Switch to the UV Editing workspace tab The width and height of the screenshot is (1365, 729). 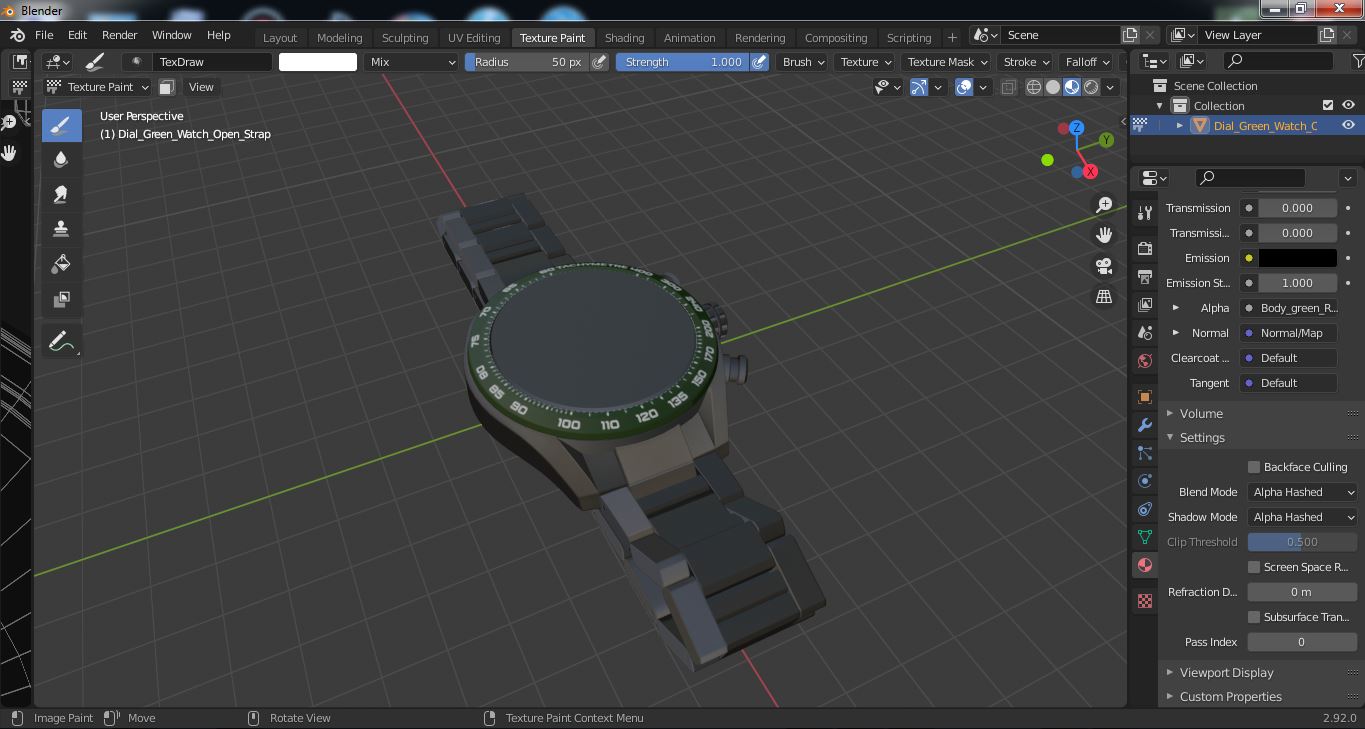(x=474, y=38)
